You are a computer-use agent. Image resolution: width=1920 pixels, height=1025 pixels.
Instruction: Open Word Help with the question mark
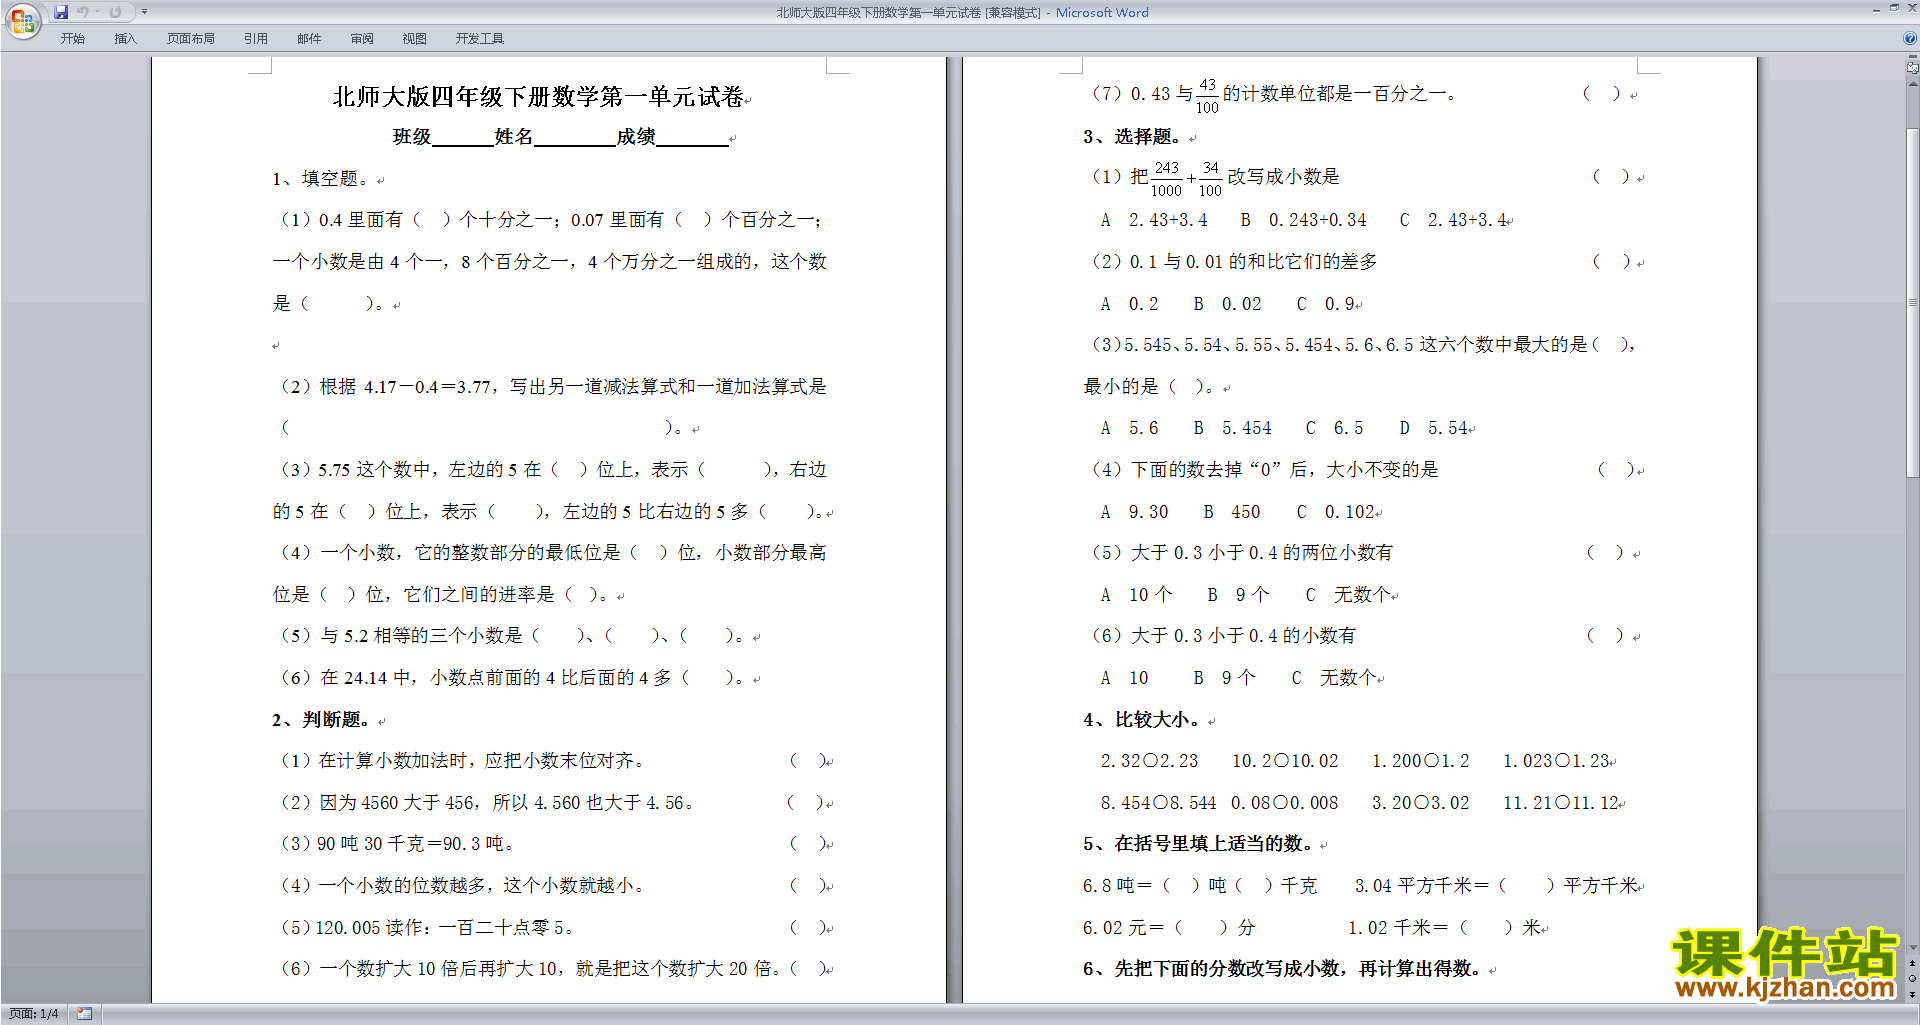(x=1910, y=38)
